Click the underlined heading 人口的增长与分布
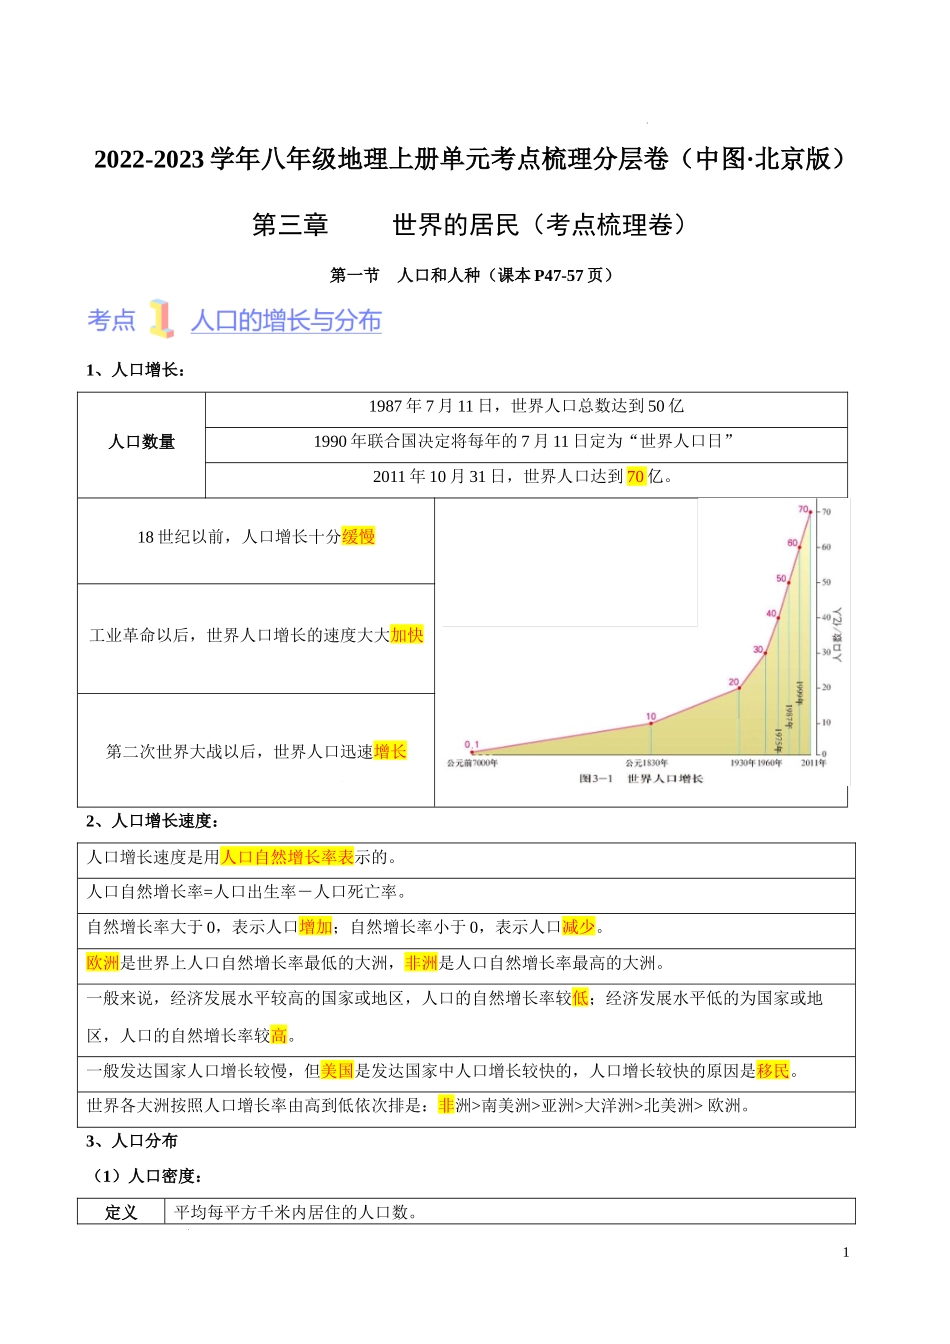The width and height of the screenshot is (950, 1344). 286,321
